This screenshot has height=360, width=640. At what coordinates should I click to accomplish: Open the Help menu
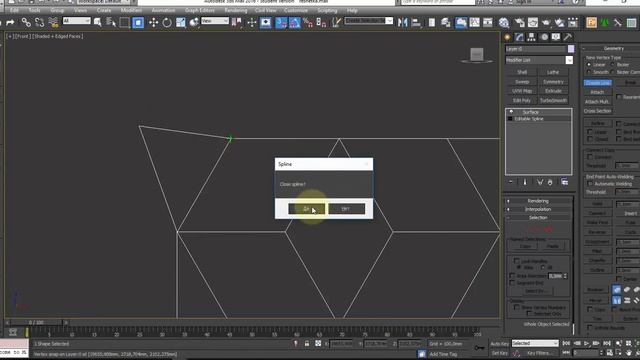352,10
